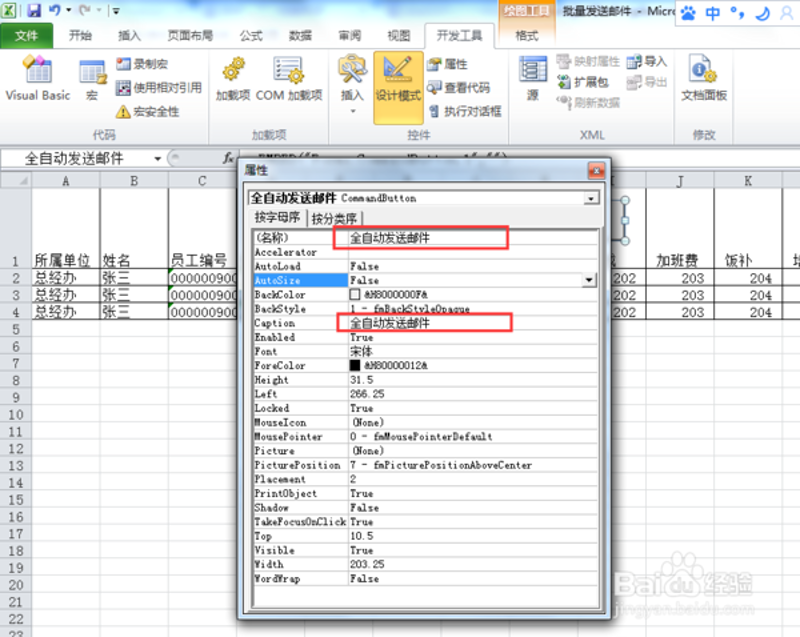Toggle IME 中 Chinese input mode
Viewport: 800px width, 637px height.
tap(713, 13)
